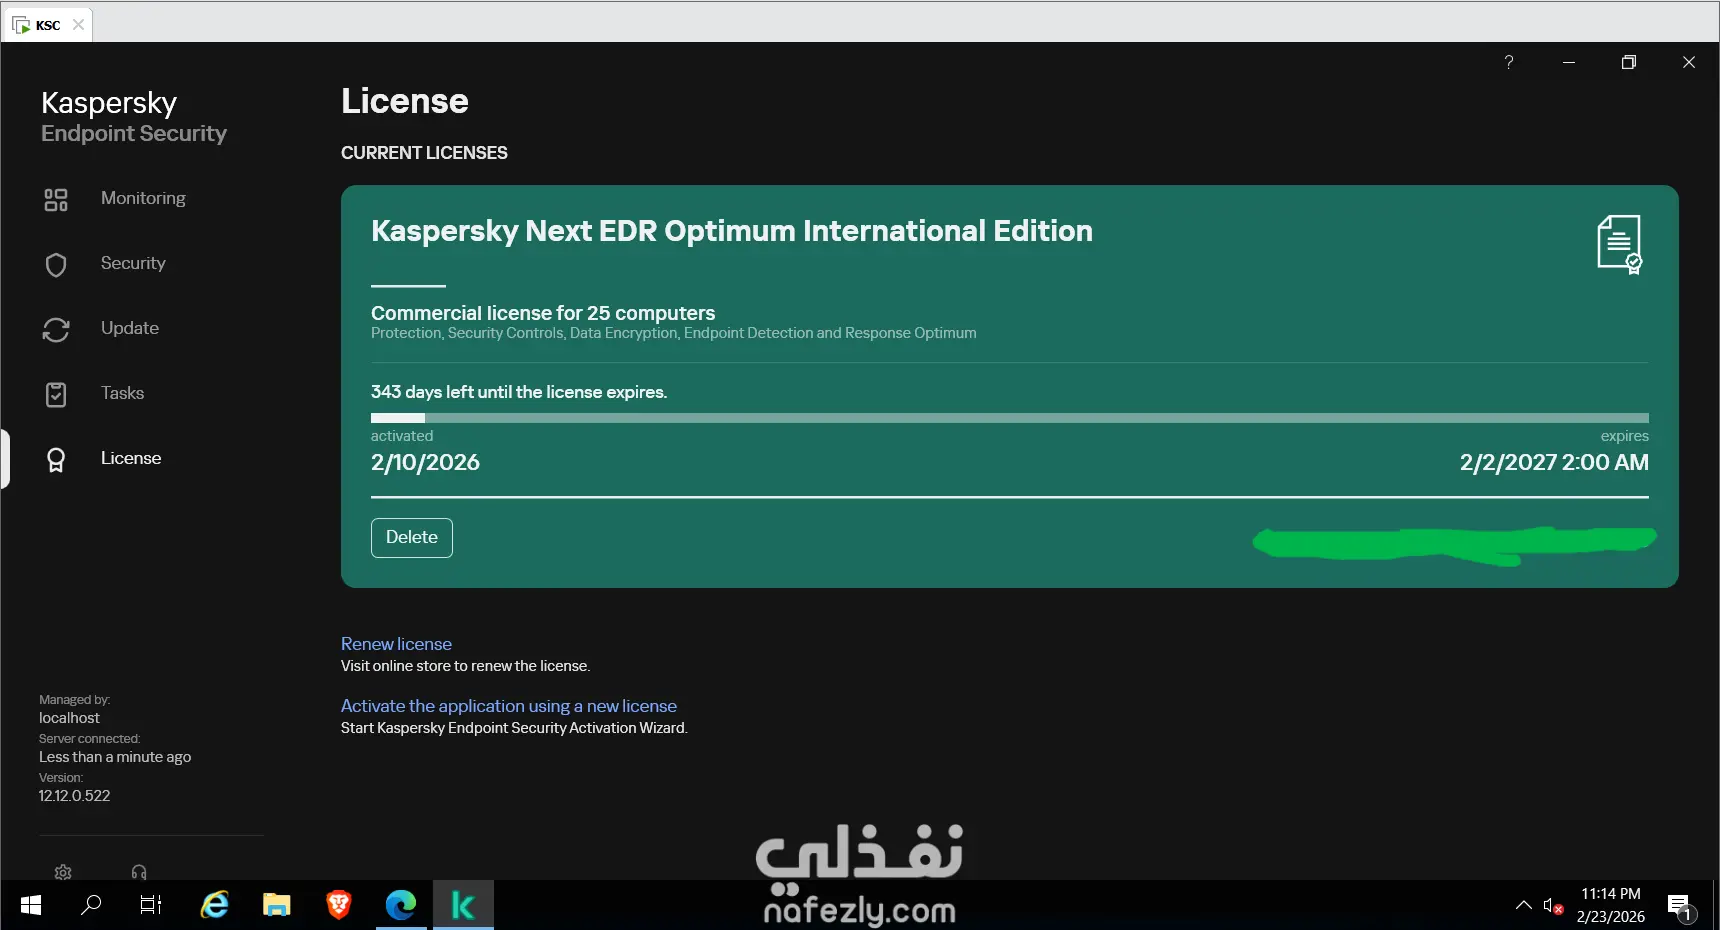Launch Brave browser from the taskbar
1720x930 pixels.
point(339,905)
